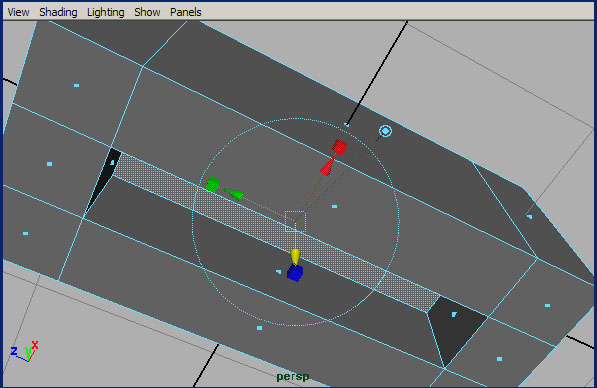Open the Panels menu
The height and width of the screenshot is (388, 597).
pos(185,12)
